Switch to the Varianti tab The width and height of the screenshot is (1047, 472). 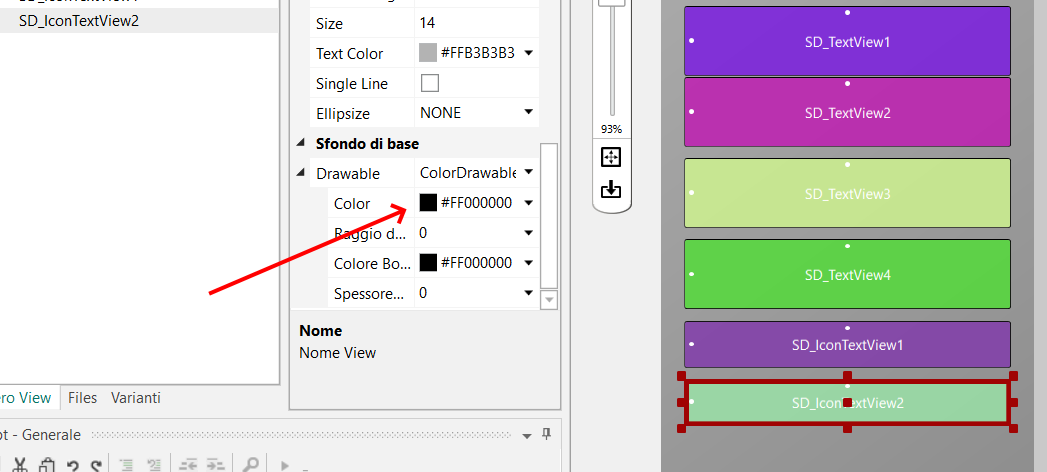pos(135,398)
